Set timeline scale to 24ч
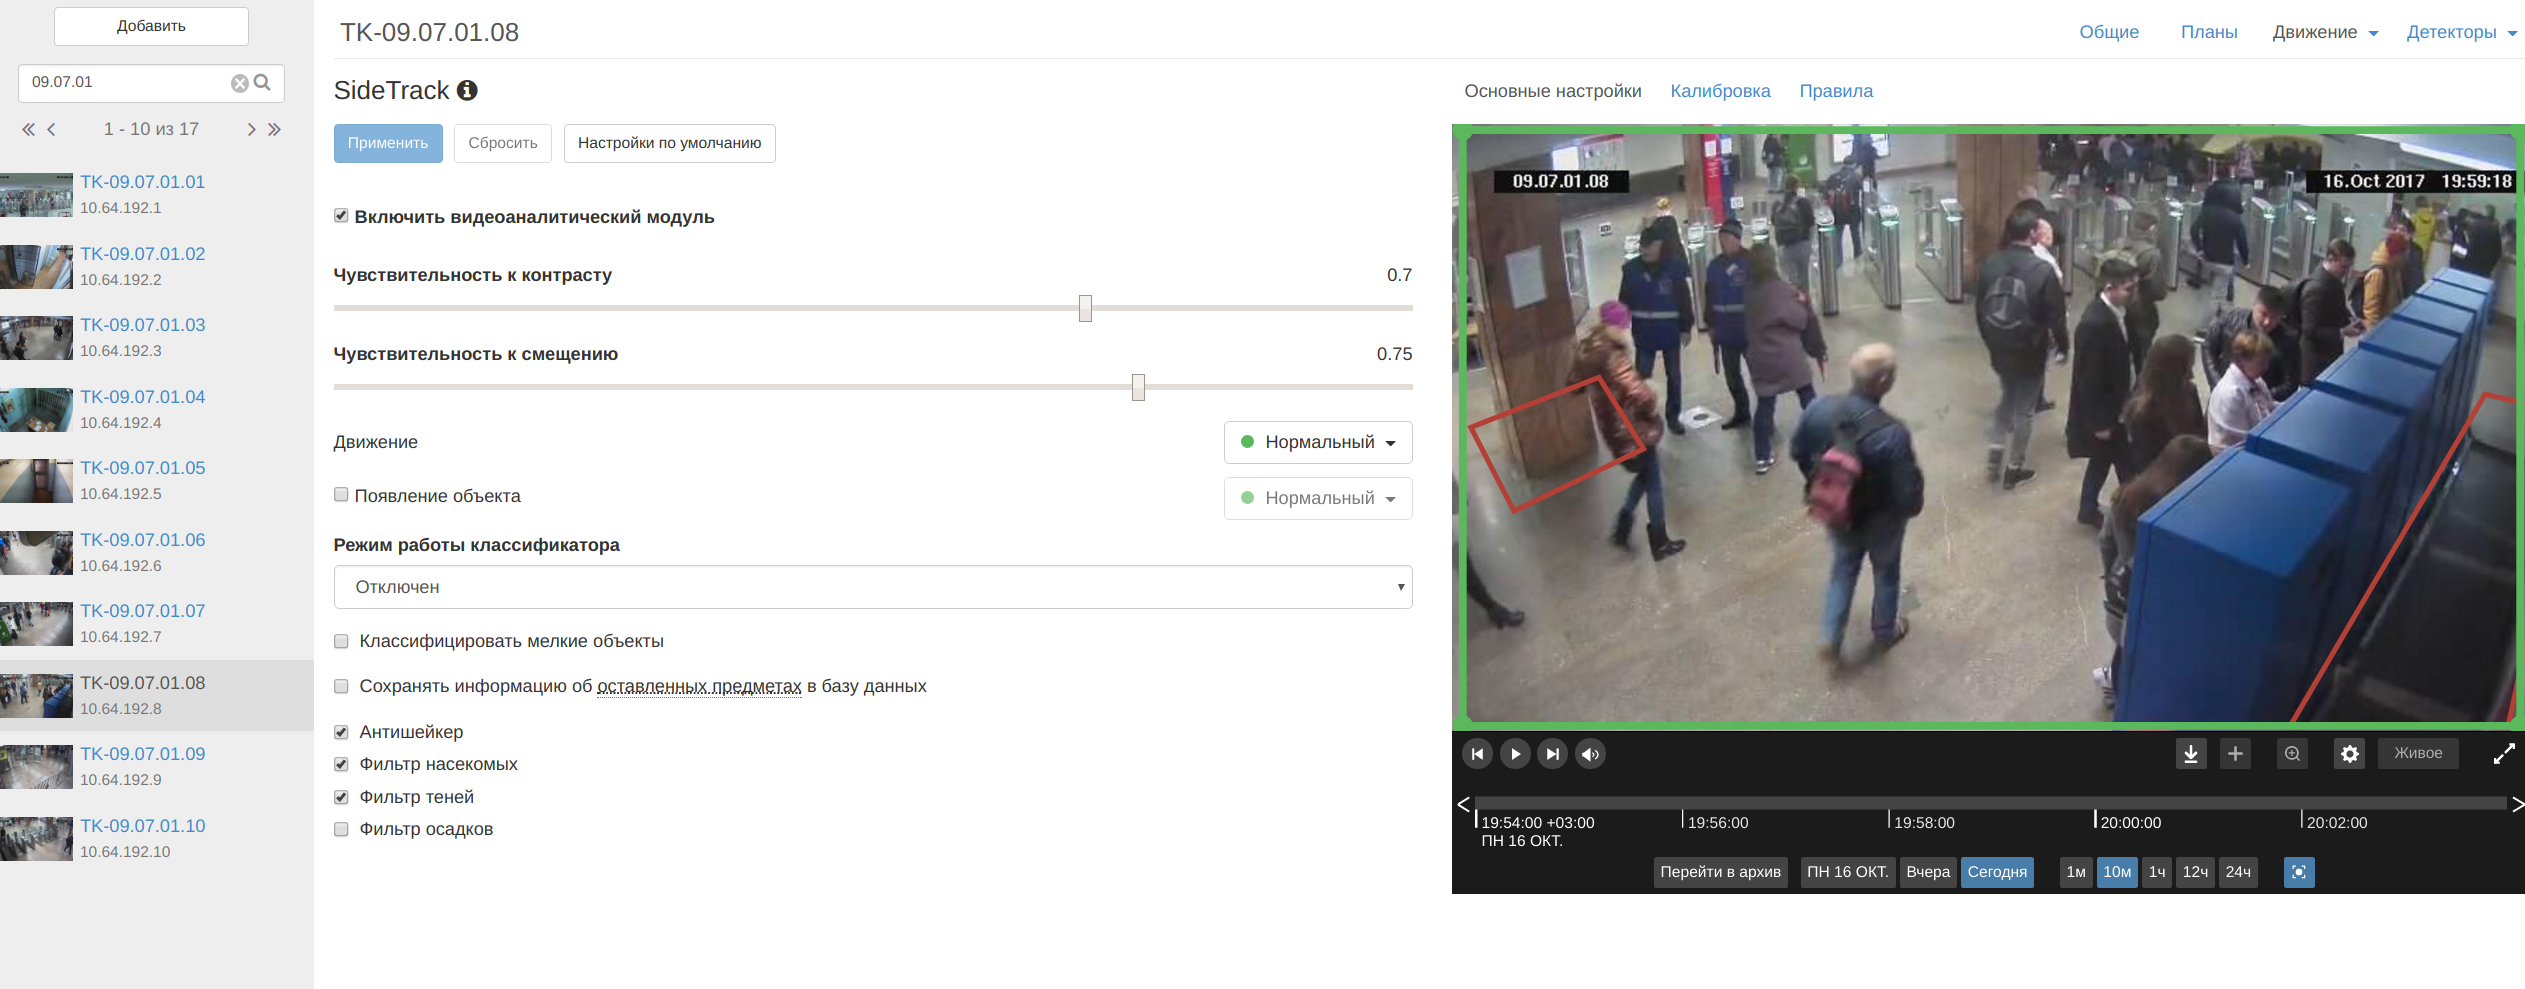The image size is (2525, 989). (2238, 872)
